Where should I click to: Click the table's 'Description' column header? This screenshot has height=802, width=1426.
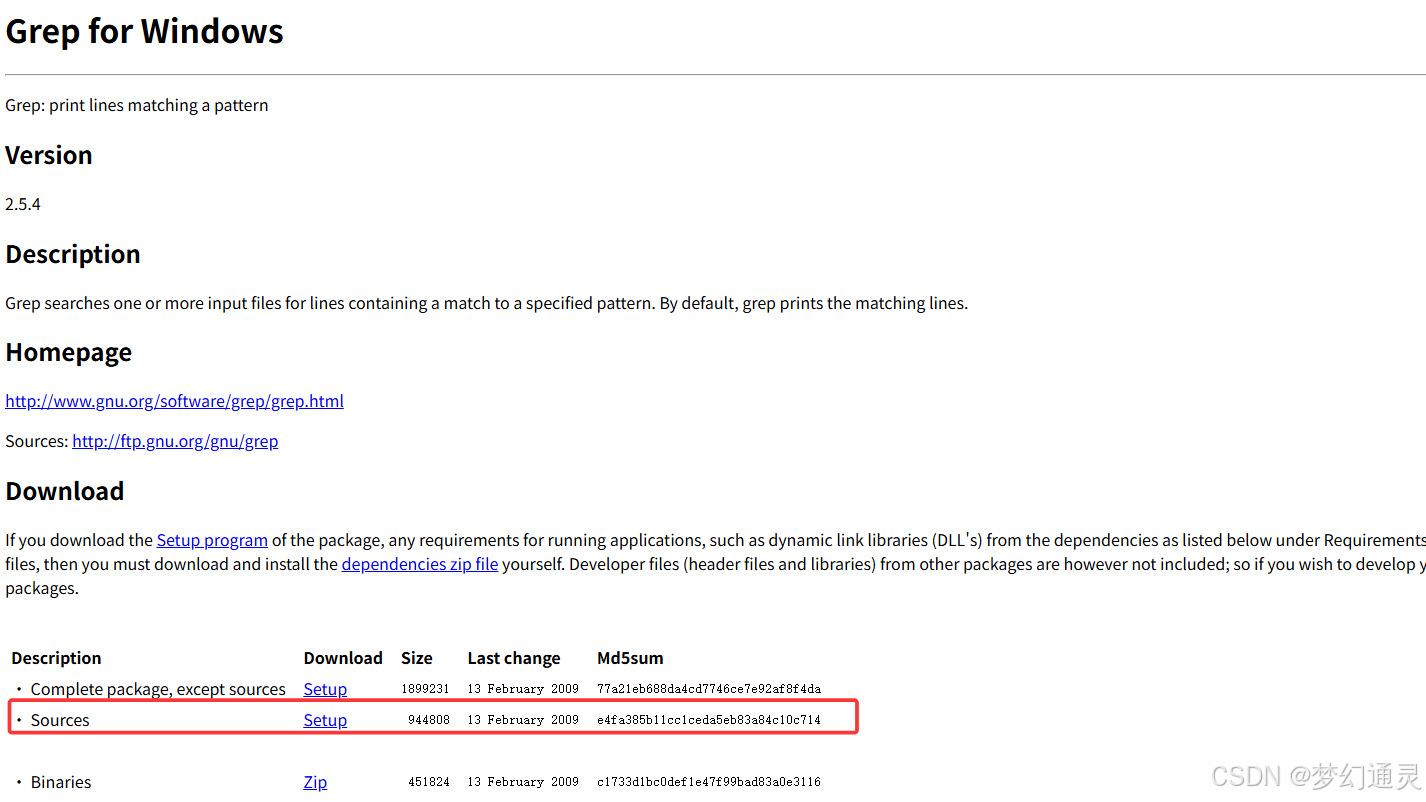(x=57, y=658)
